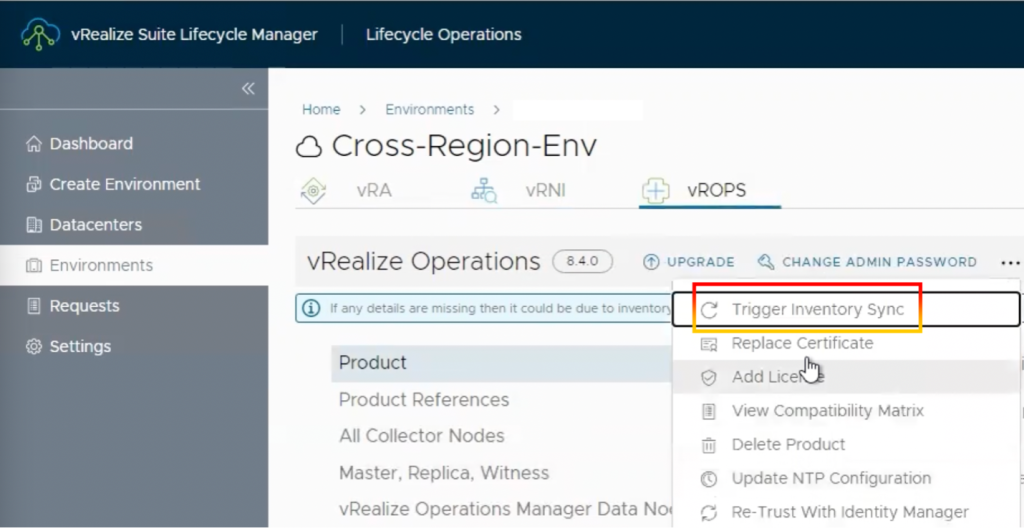Click the Datacenters building icon
Viewport: 1024px width, 531px height.
pos(34,225)
